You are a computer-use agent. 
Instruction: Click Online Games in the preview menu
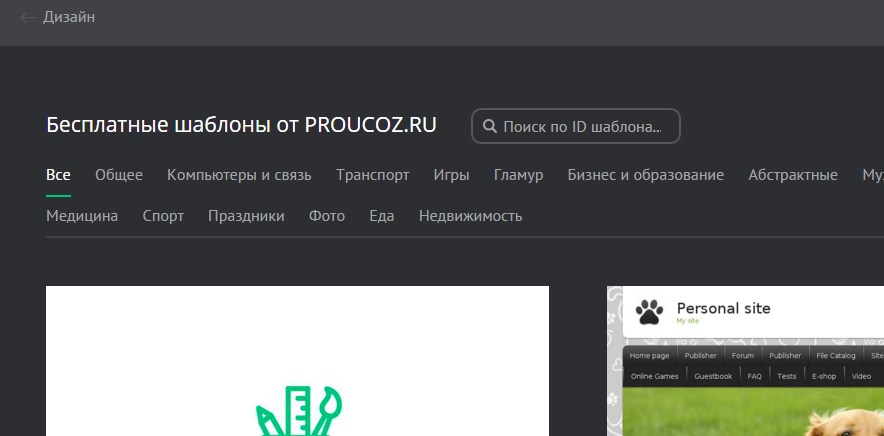[x=655, y=376]
